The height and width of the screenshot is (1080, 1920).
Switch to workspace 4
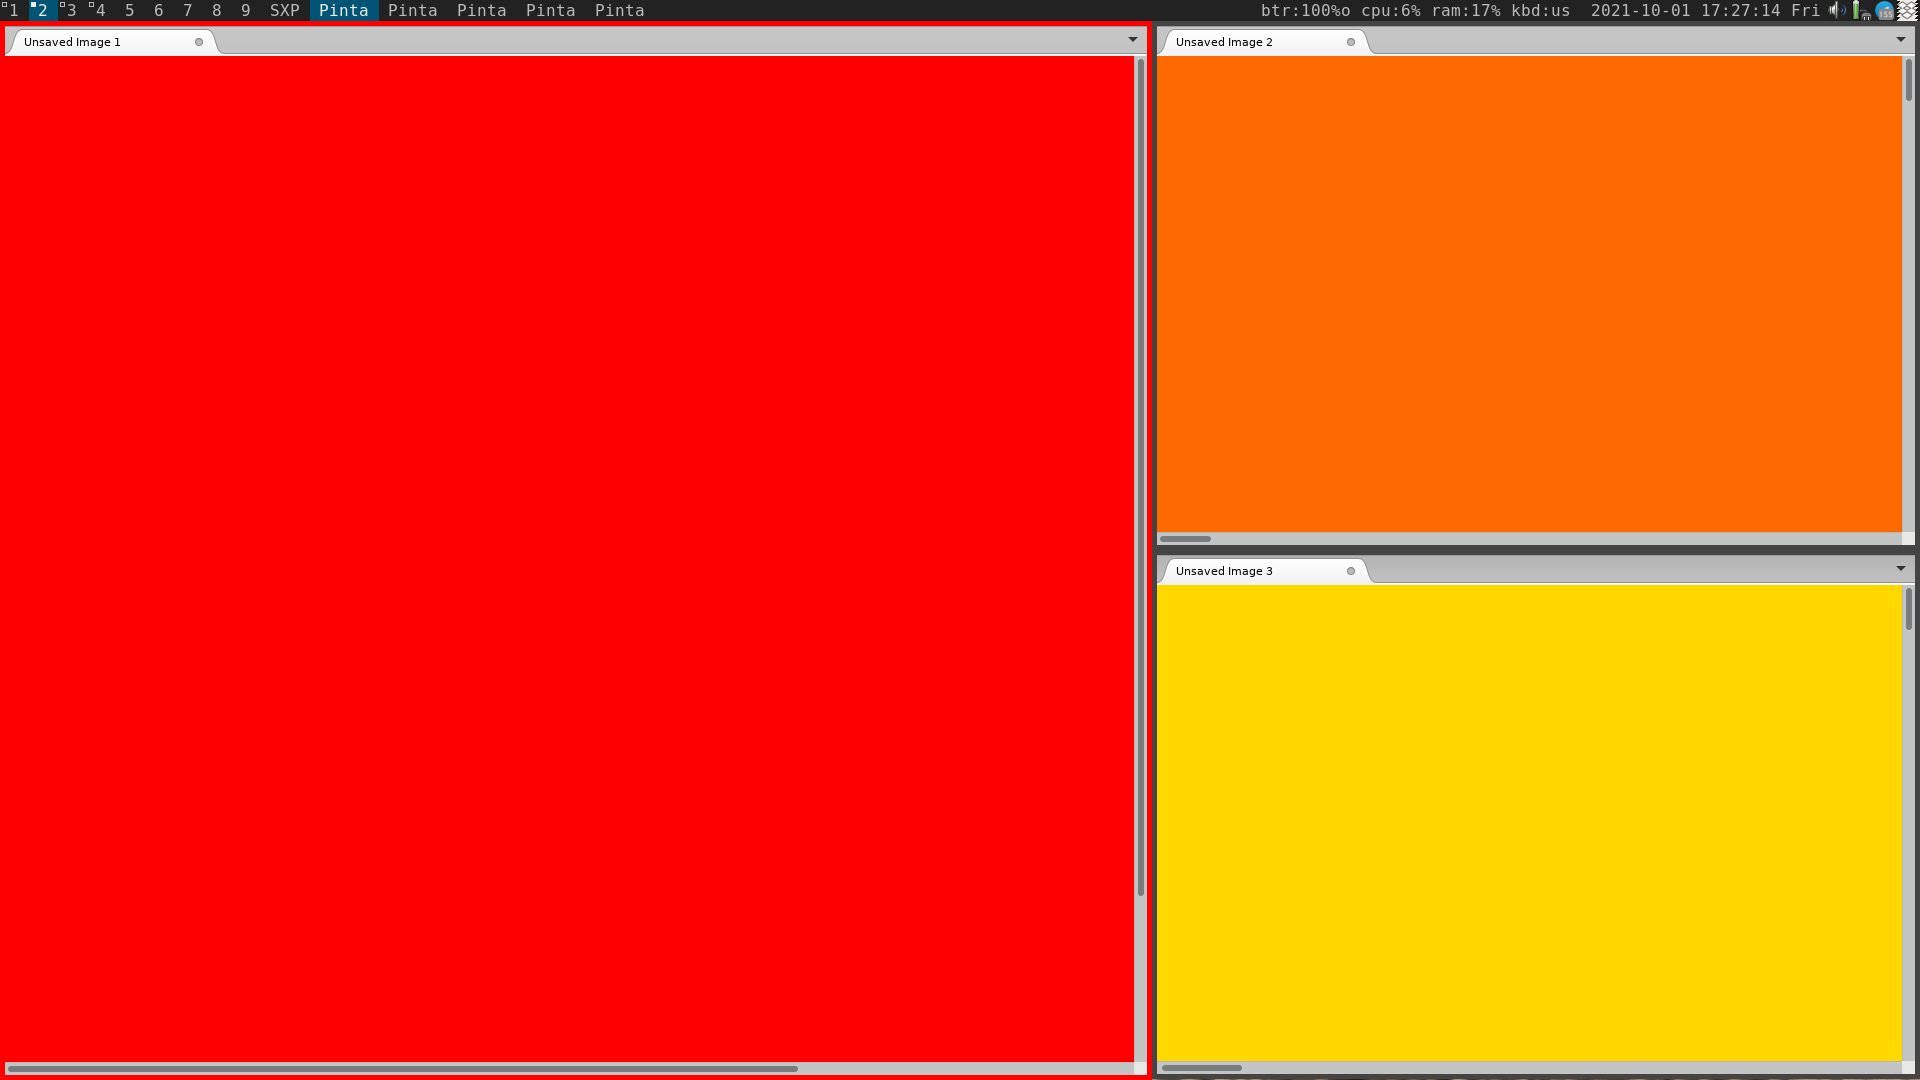click(100, 10)
